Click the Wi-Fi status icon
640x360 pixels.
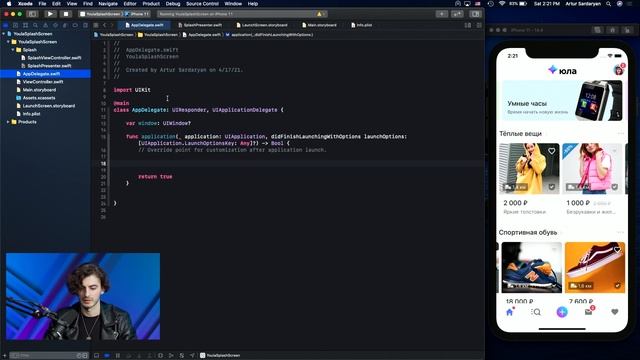click(x=502, y=4)
